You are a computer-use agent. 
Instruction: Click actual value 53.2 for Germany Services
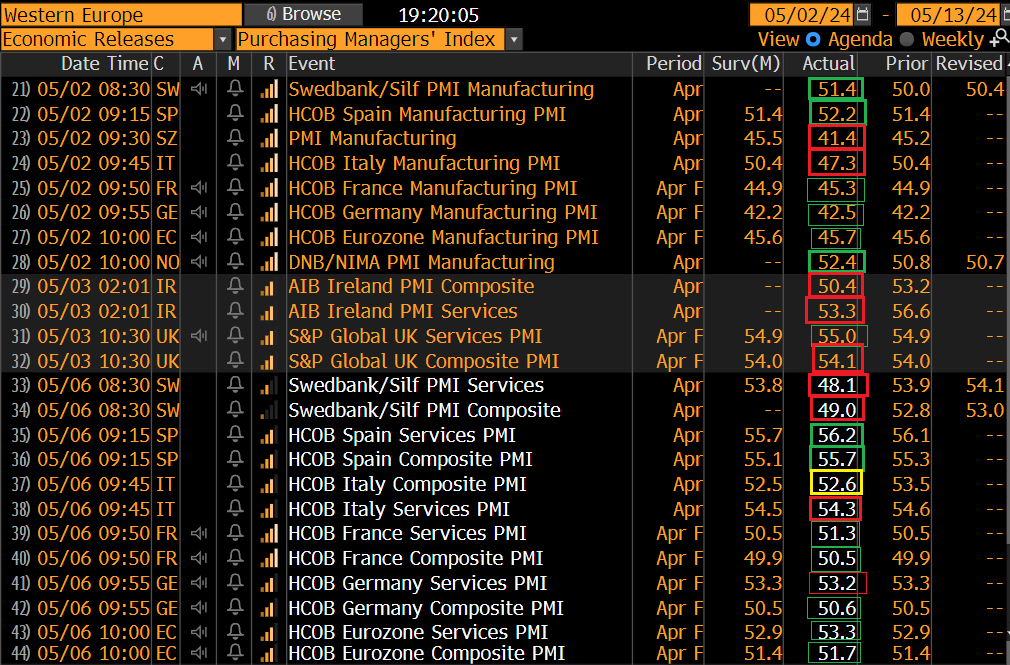click(x=837, y=583)
